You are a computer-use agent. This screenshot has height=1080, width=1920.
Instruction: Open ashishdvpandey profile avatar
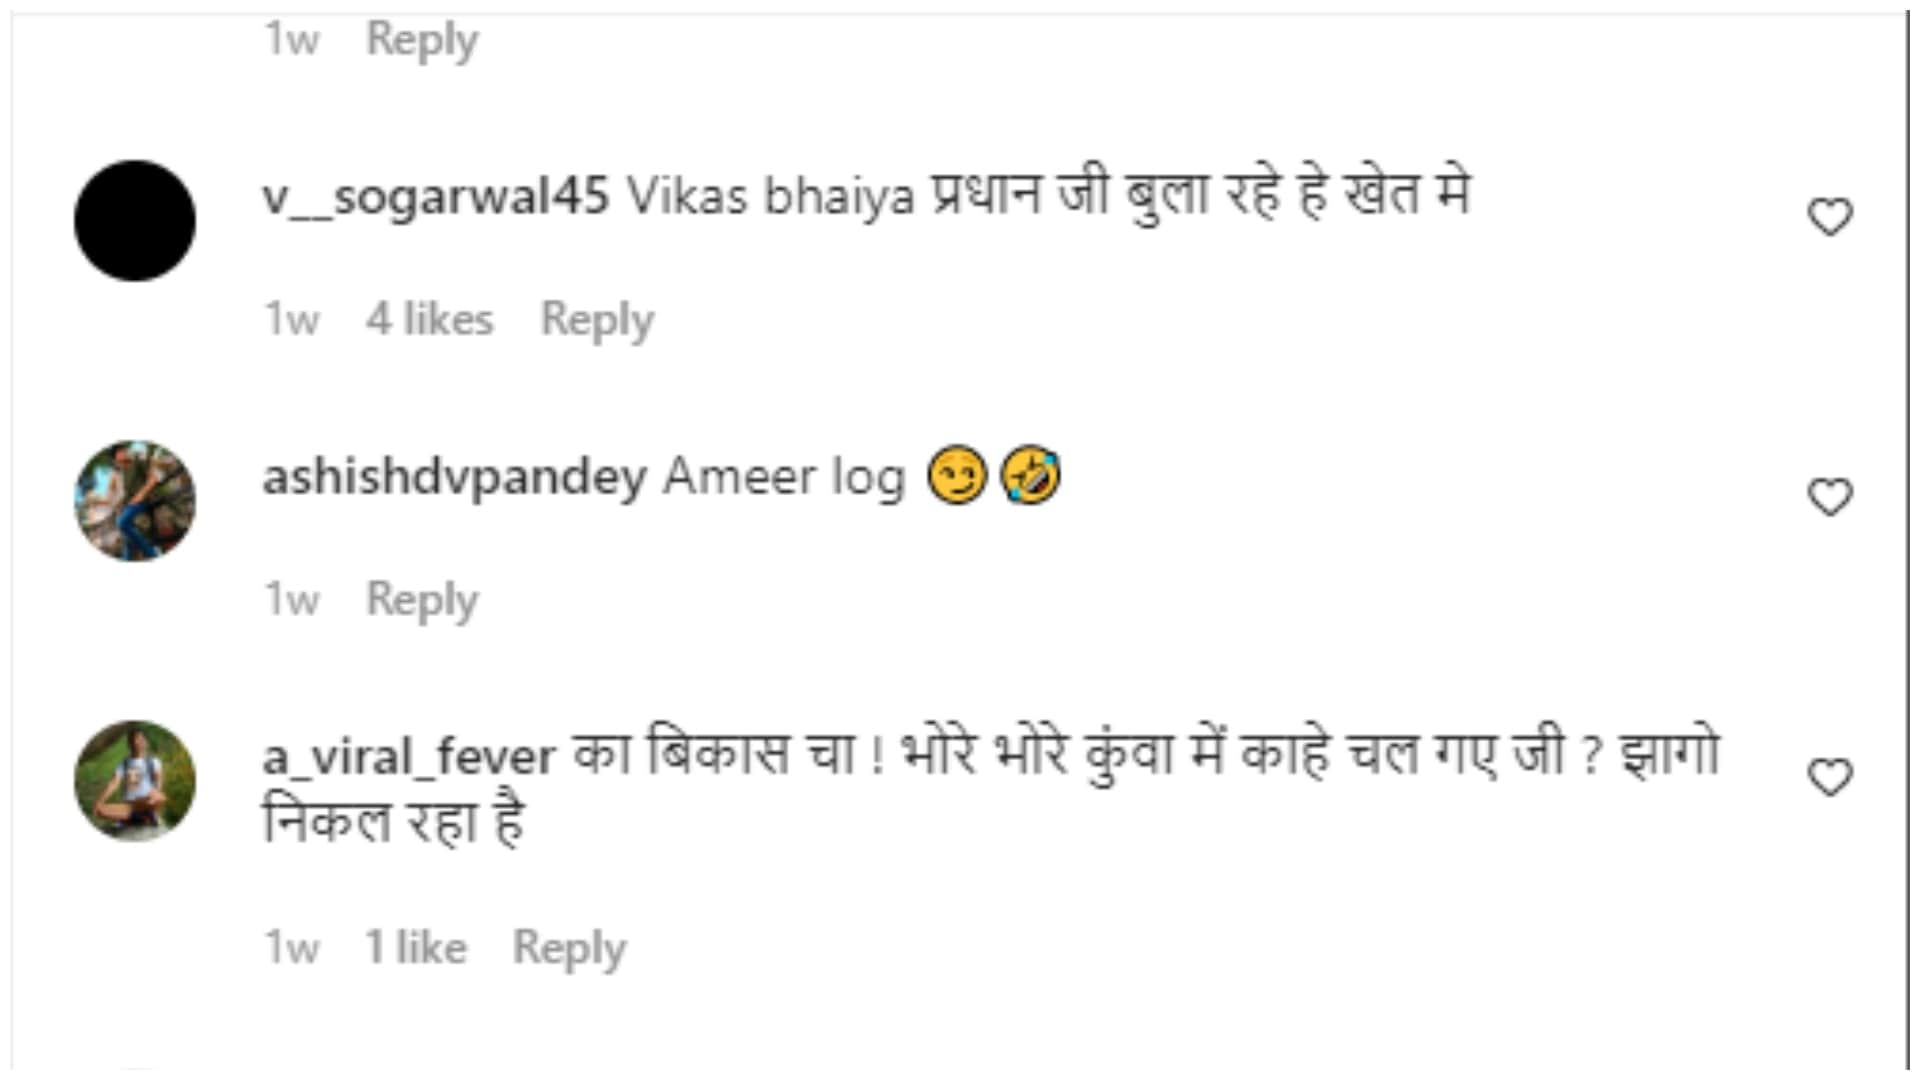click(135, 500)
